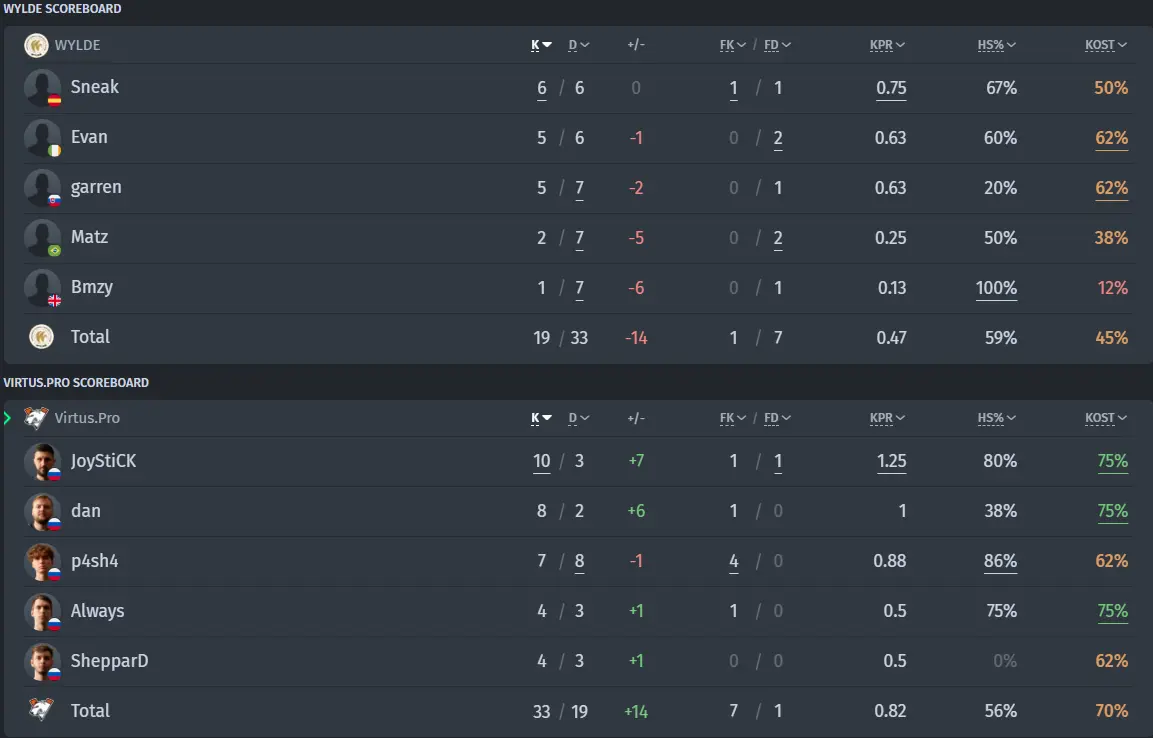The image size is (1153, 738).
Task: Open Bmzy's avatar with UK flag
Action: [42, 288]
